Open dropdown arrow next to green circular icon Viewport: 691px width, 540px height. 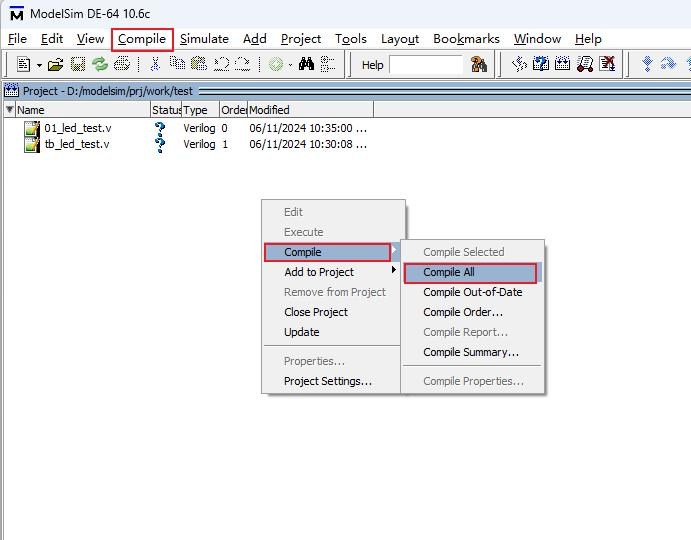[x=290, y=65]
